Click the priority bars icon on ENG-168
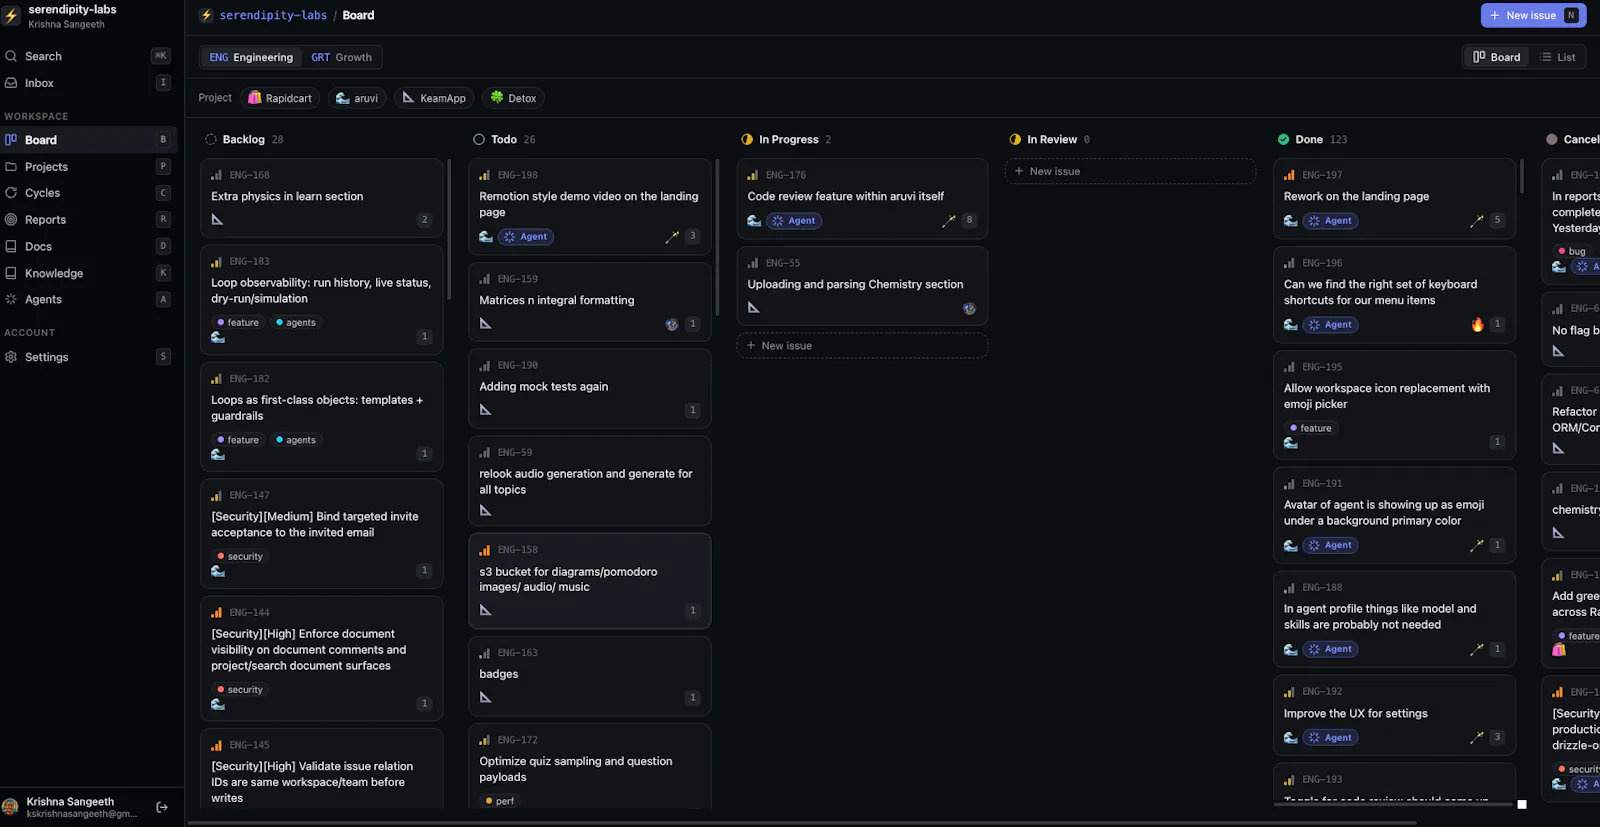This screenshot has height=827, width=1600. pyautogui.click(x=217, y=175)
